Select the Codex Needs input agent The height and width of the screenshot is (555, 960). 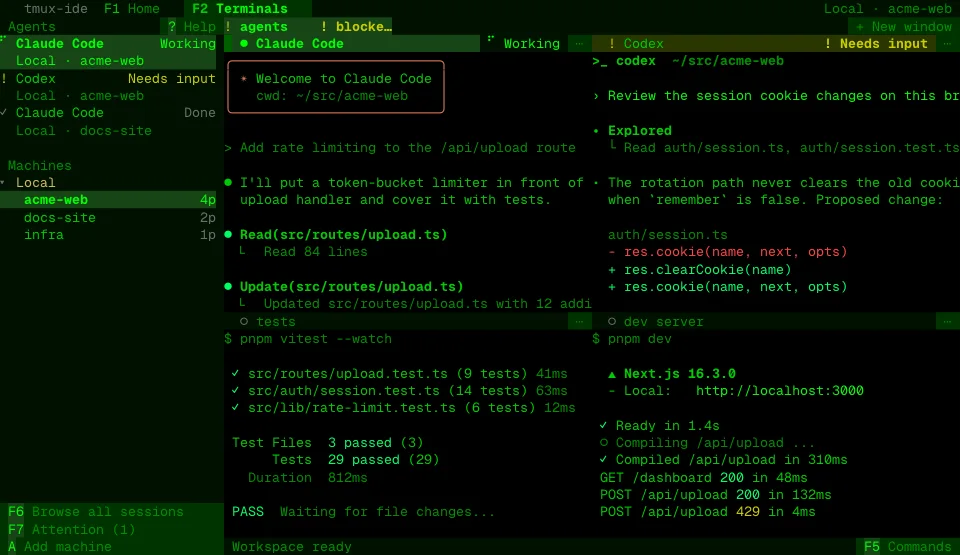108,87
